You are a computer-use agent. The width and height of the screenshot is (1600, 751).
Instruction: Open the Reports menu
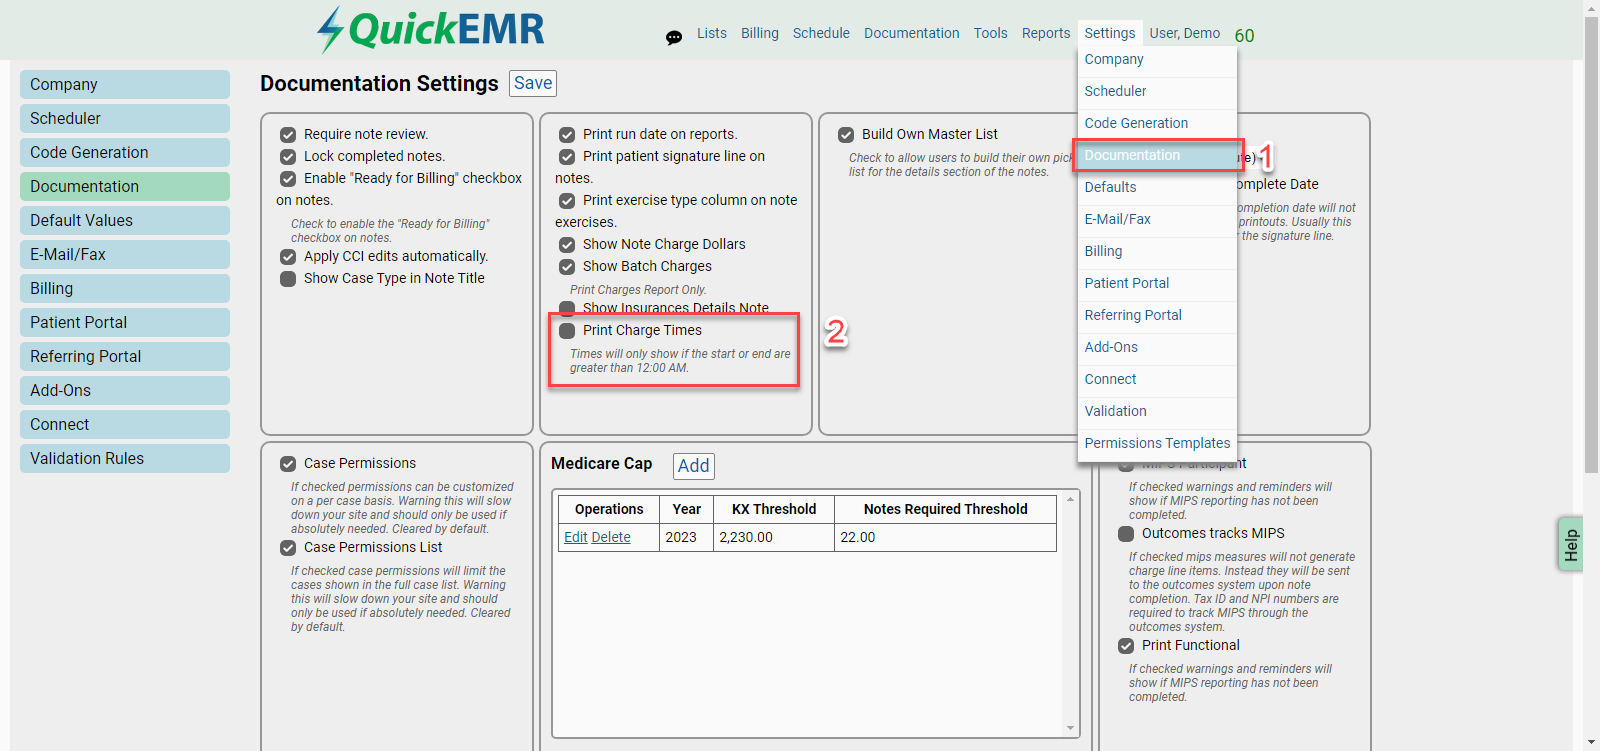click(1046, 33)
